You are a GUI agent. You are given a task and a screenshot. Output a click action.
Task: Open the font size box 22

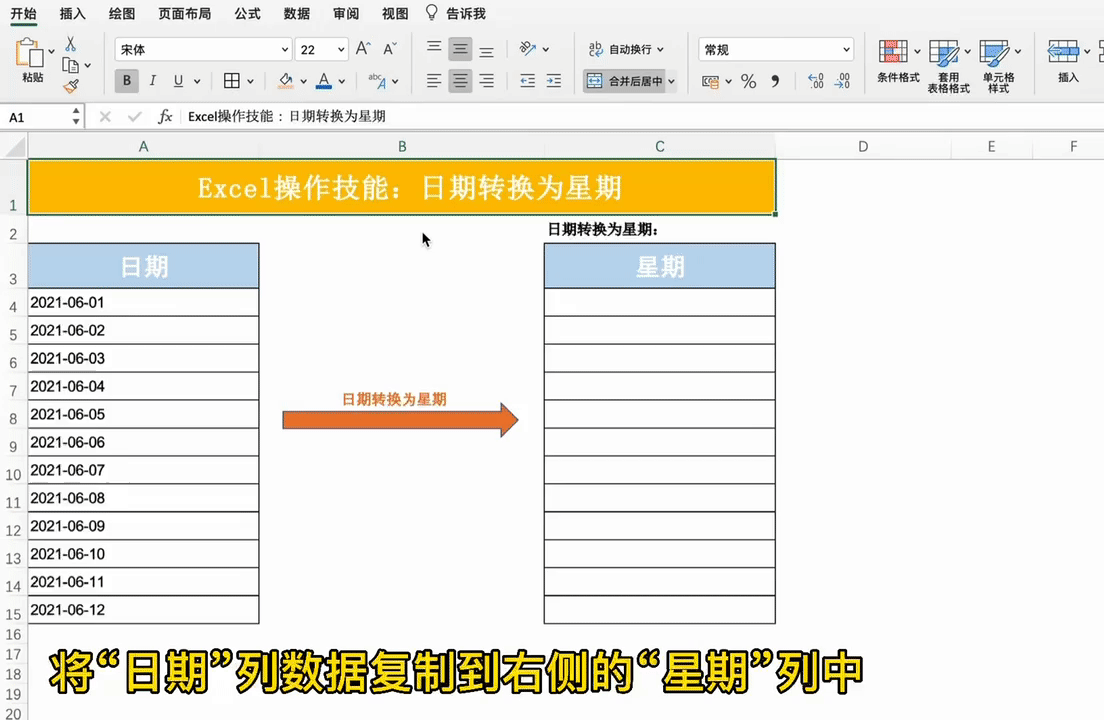[322, 49]
